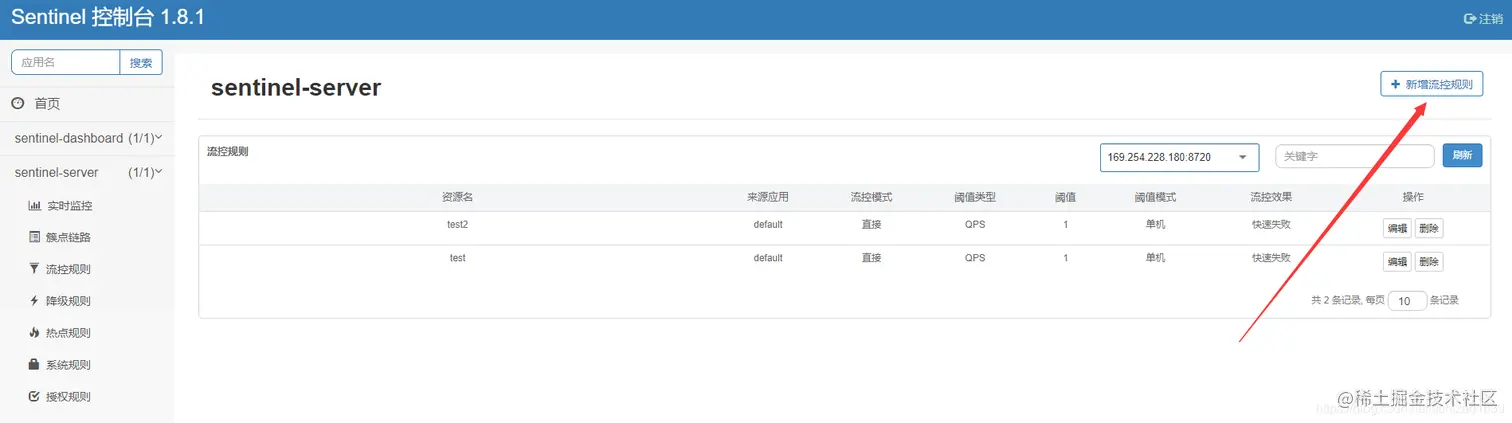Click the 阈值类型 column header
This screenshot has height=423, width=1512.
pyautogui.click(x=975, y=197)
